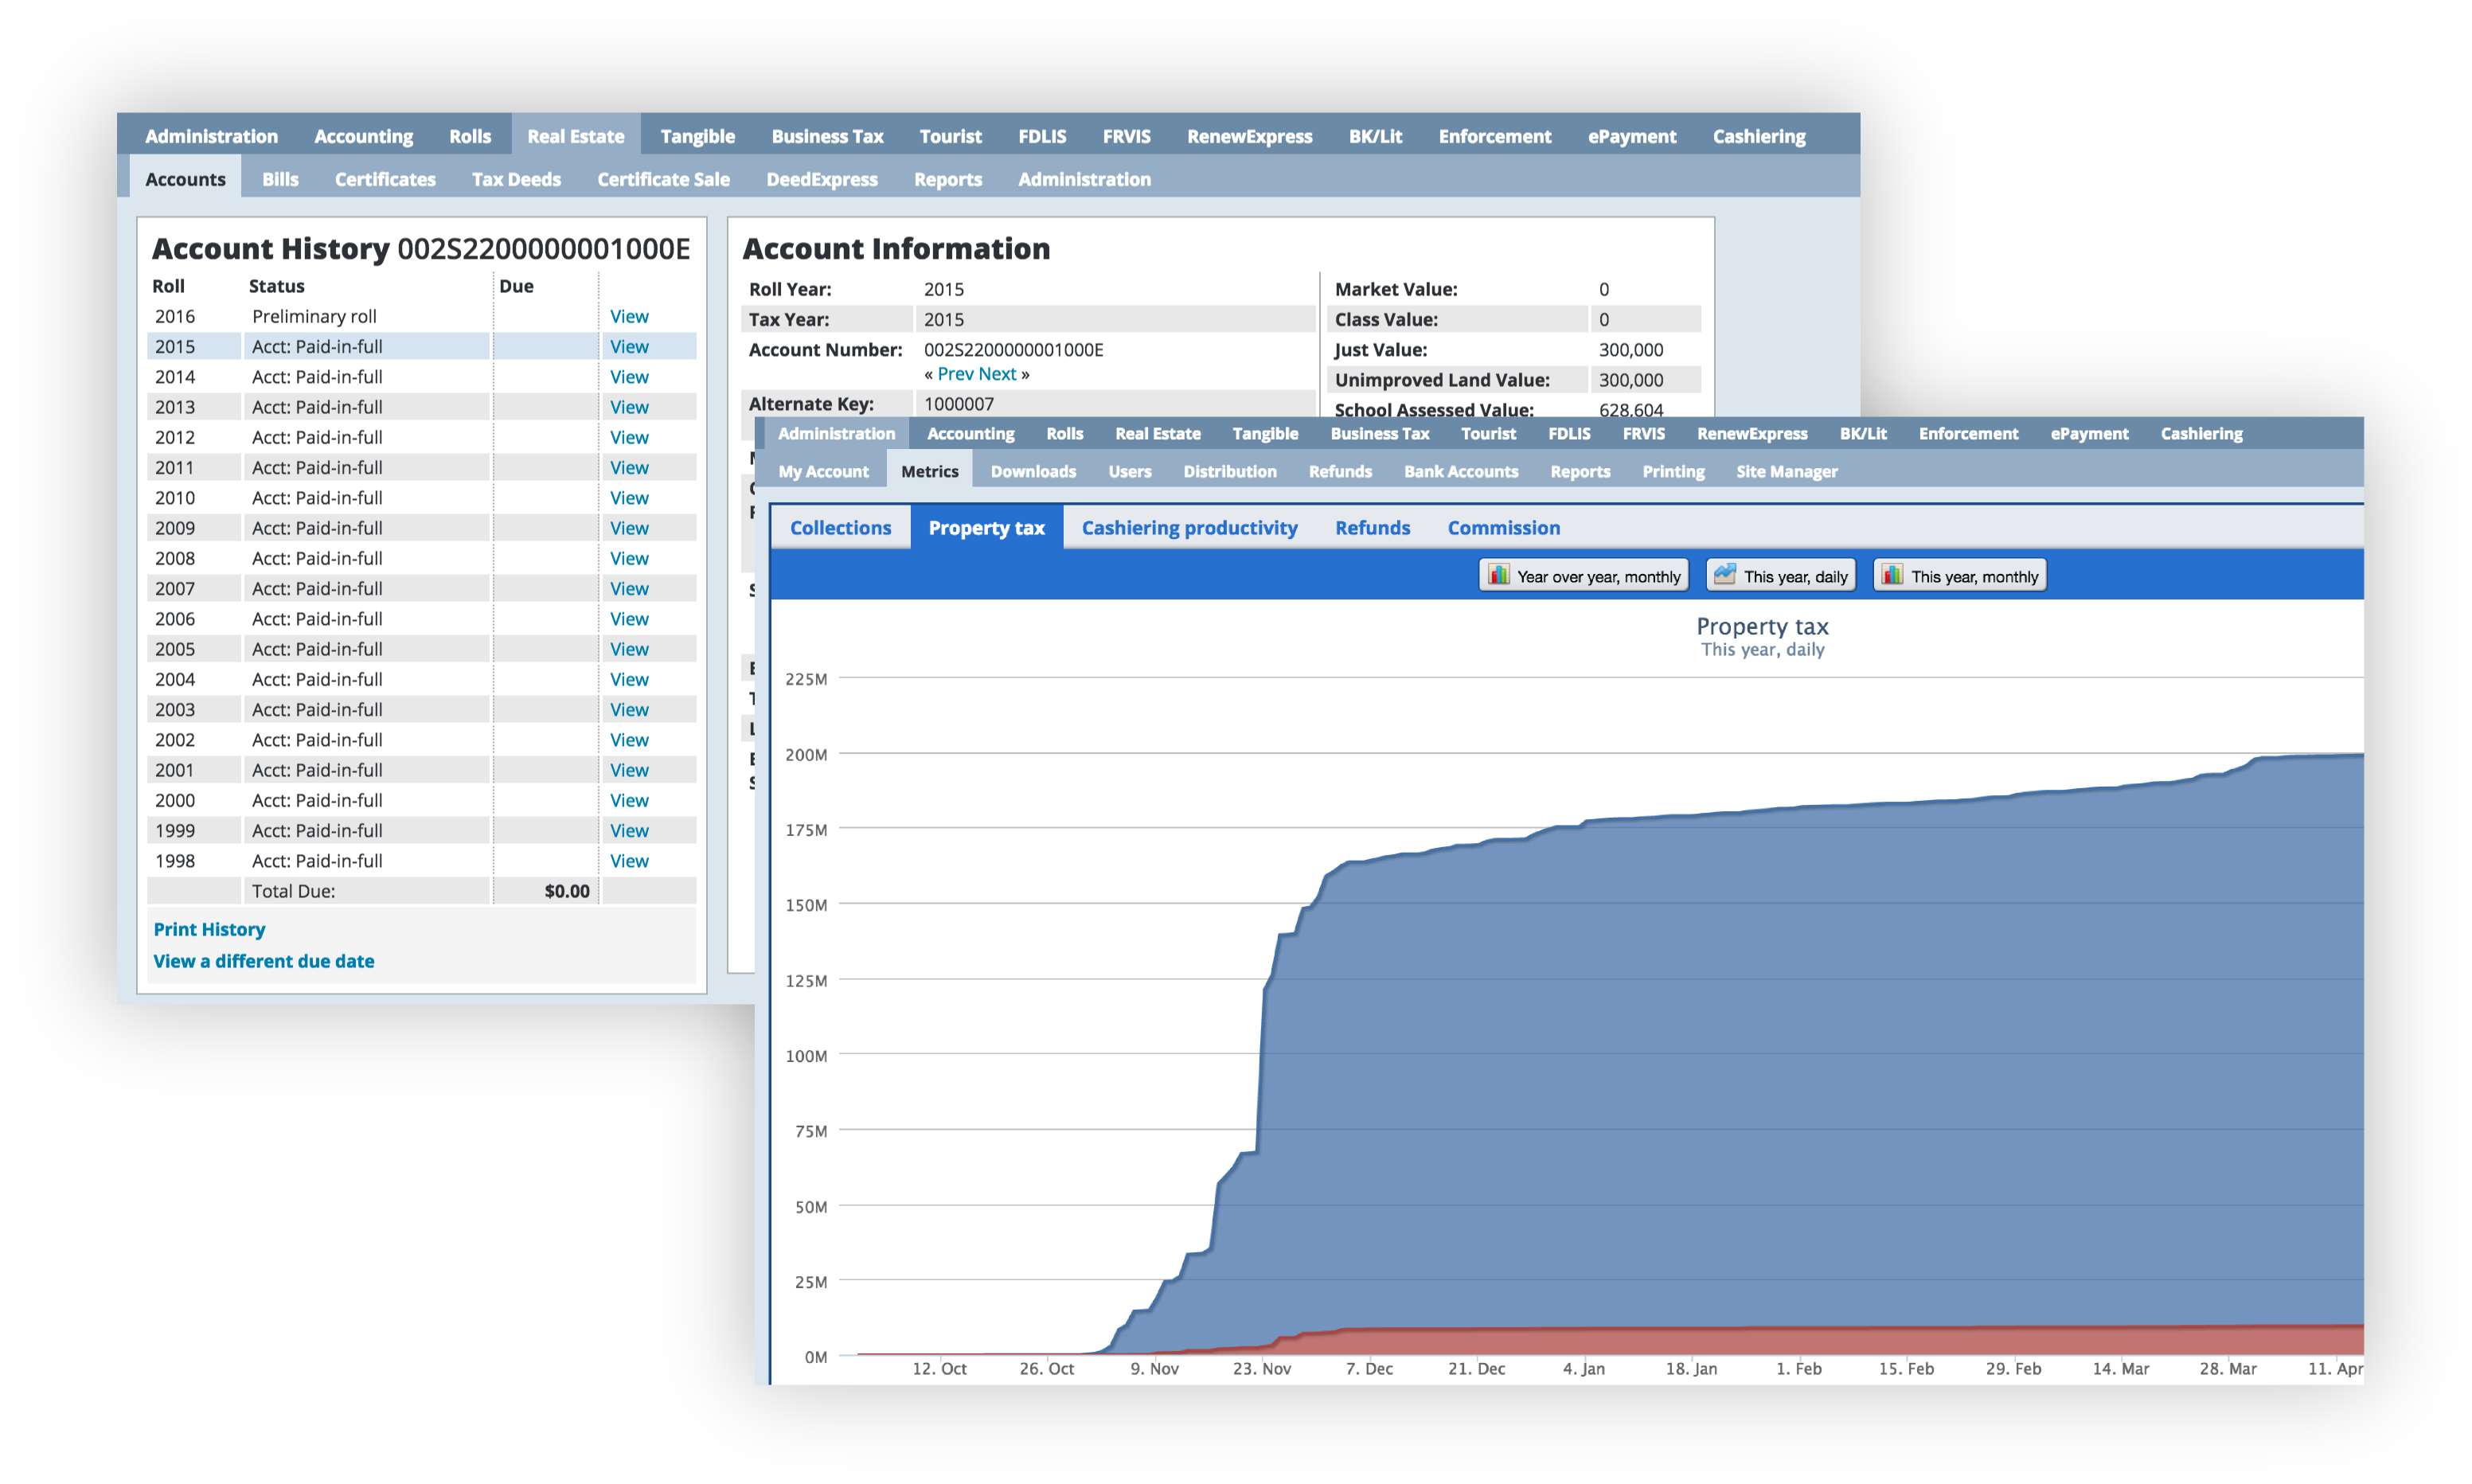
Task: Open Cashiering menu in back window
Action: pos(1758,136)
